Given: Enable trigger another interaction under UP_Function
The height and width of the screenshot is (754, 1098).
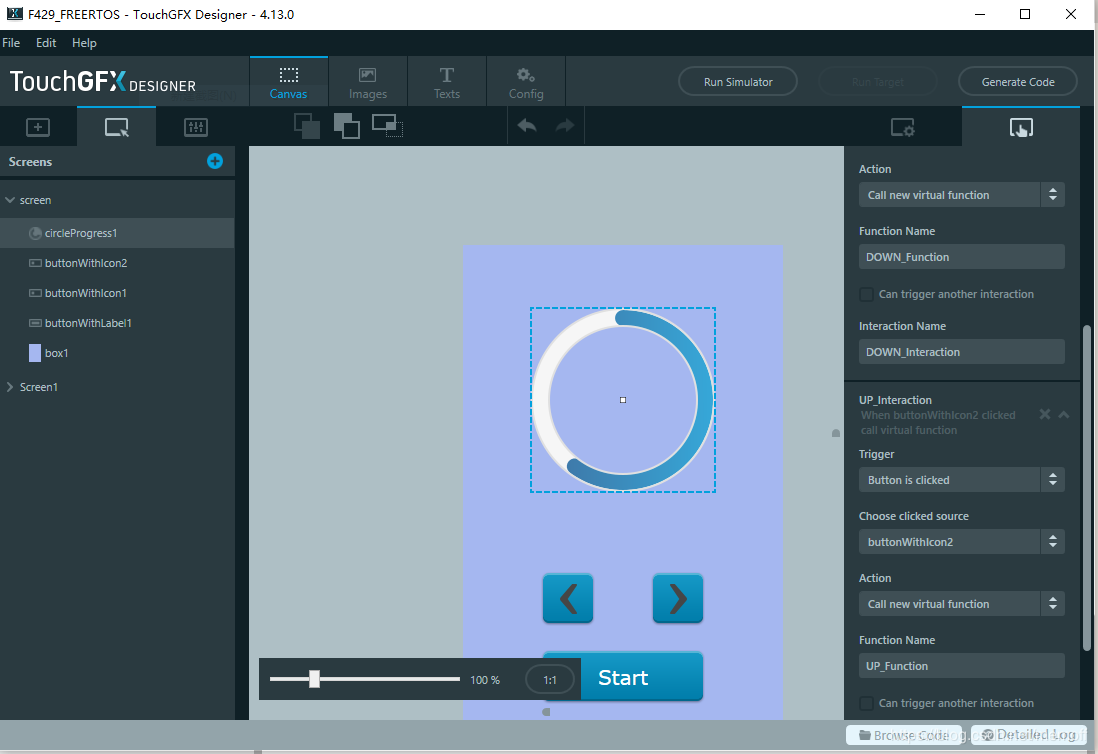Looking at the screenshot, I should tap(866, 703).
